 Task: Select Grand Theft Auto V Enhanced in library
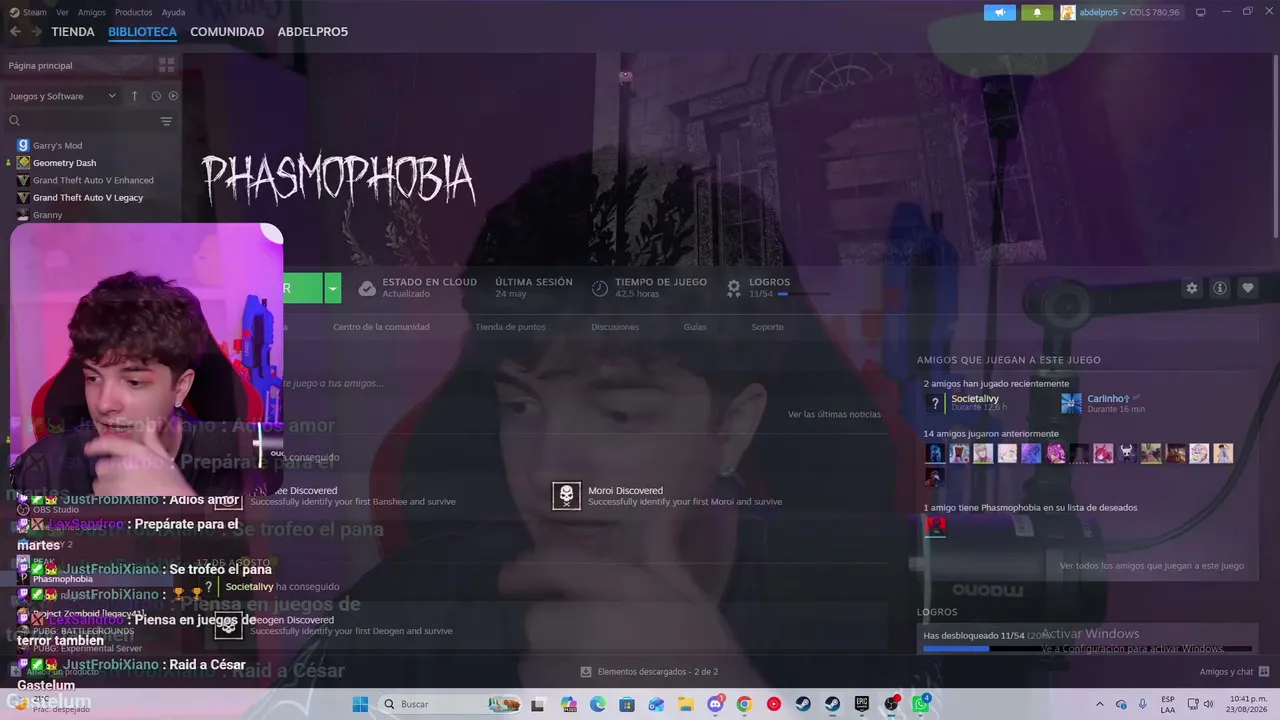point(93,180)
